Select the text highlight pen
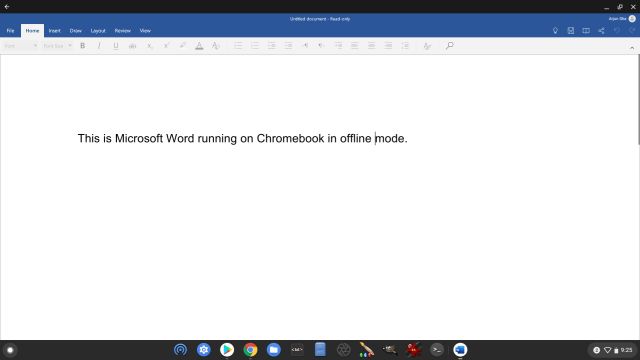 coord(182,46)
